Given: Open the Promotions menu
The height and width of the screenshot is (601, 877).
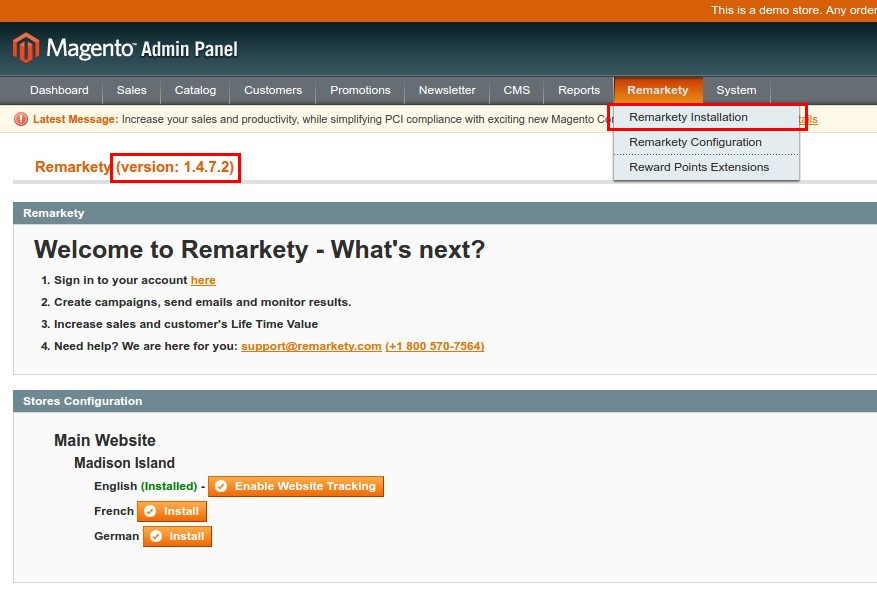Looking at the screenshot, I should coord(360,90).
